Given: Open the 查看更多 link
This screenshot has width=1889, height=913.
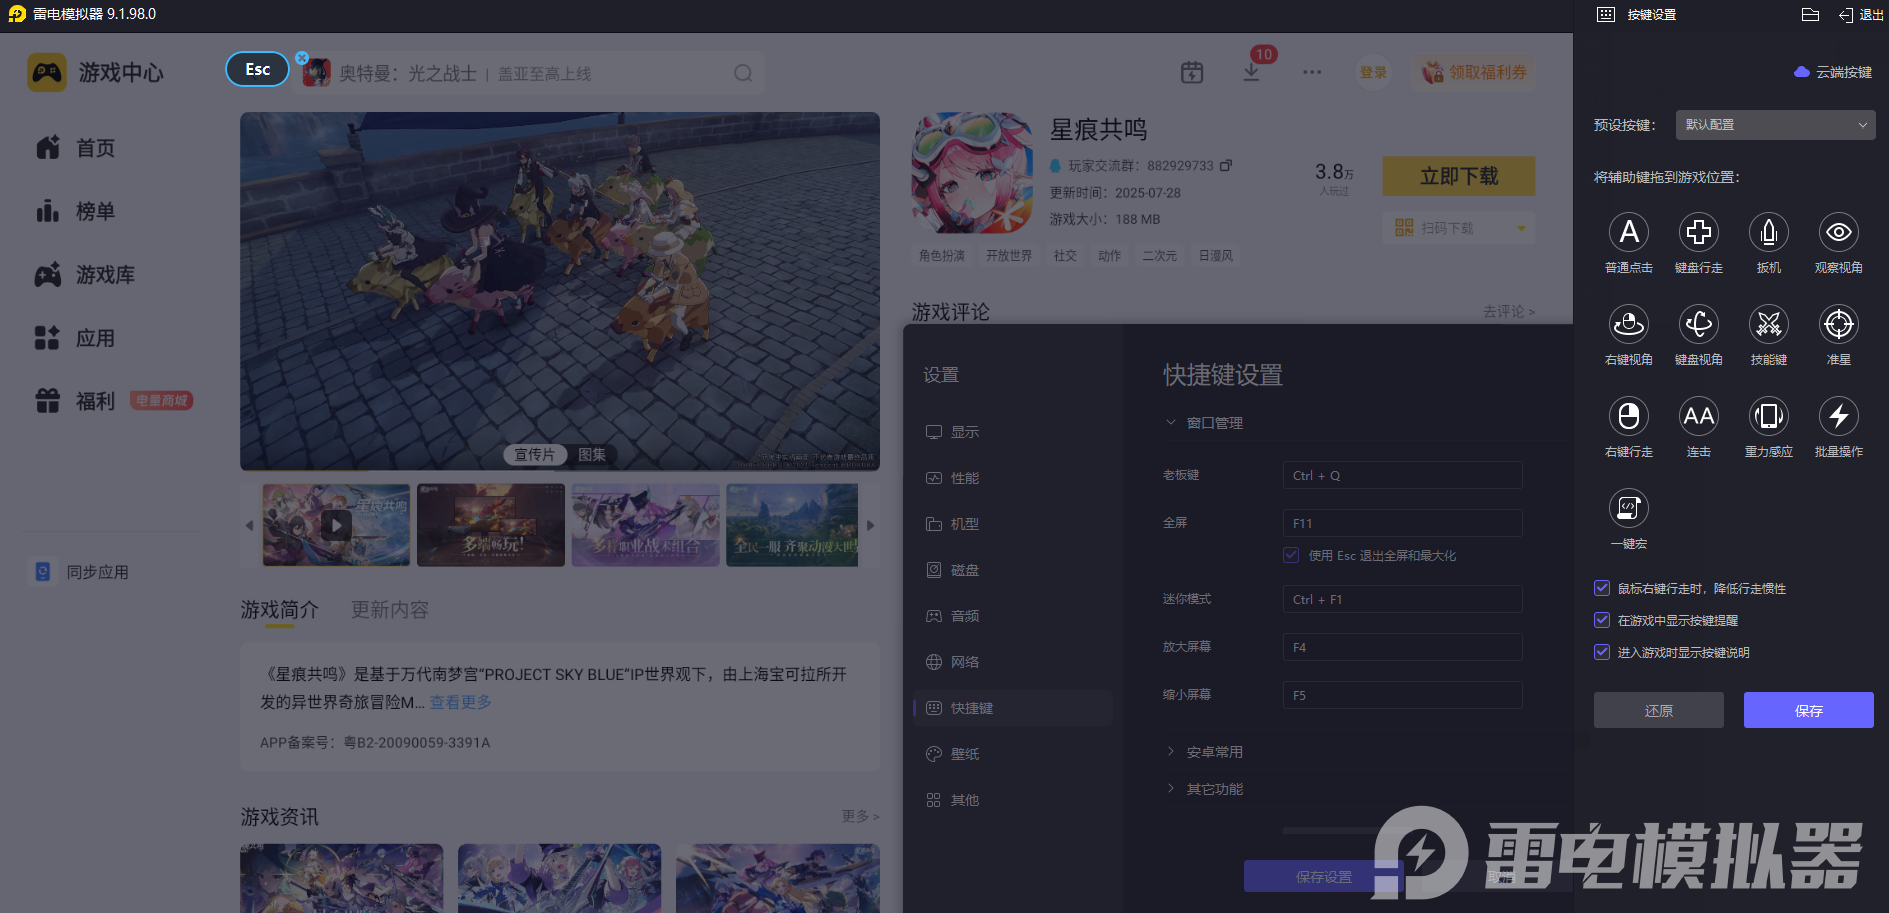Looking at the screenshot, I should pyautogui.click(x=461, y=702).
